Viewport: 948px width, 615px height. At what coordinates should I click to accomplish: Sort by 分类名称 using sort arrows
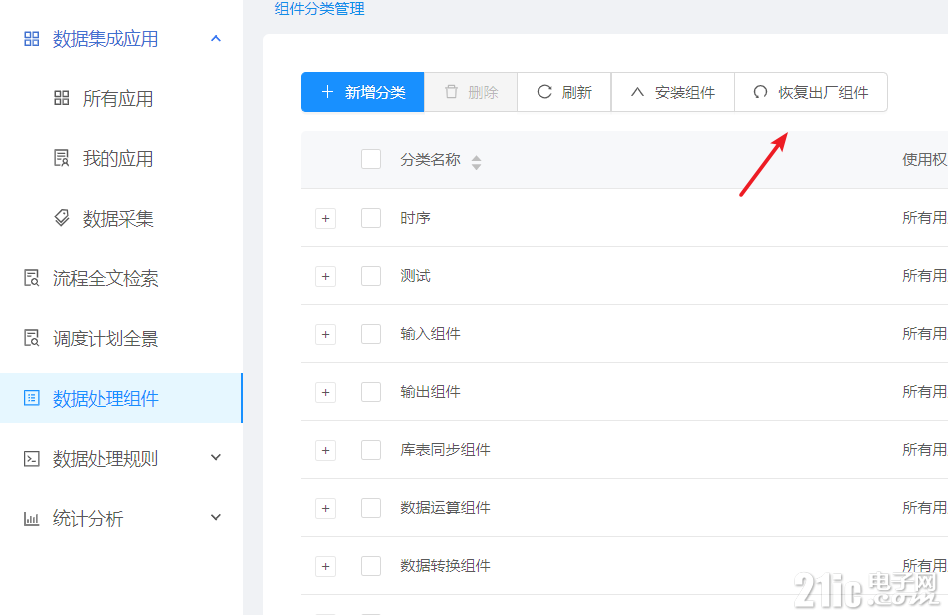pos(476,162)
